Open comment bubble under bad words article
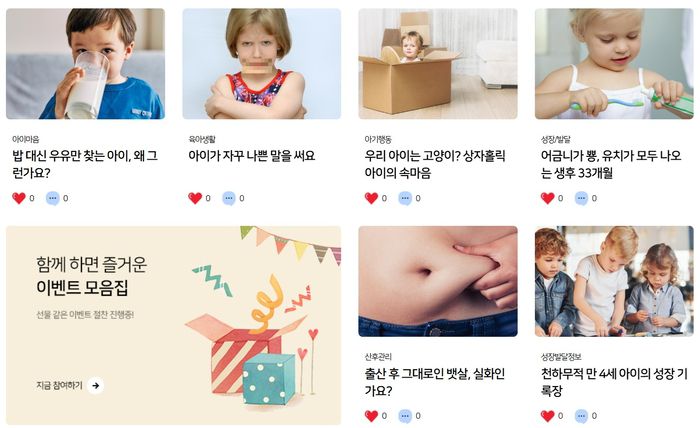Image resolution: width=700 pixels, height=428 pixels. (229, 198)
